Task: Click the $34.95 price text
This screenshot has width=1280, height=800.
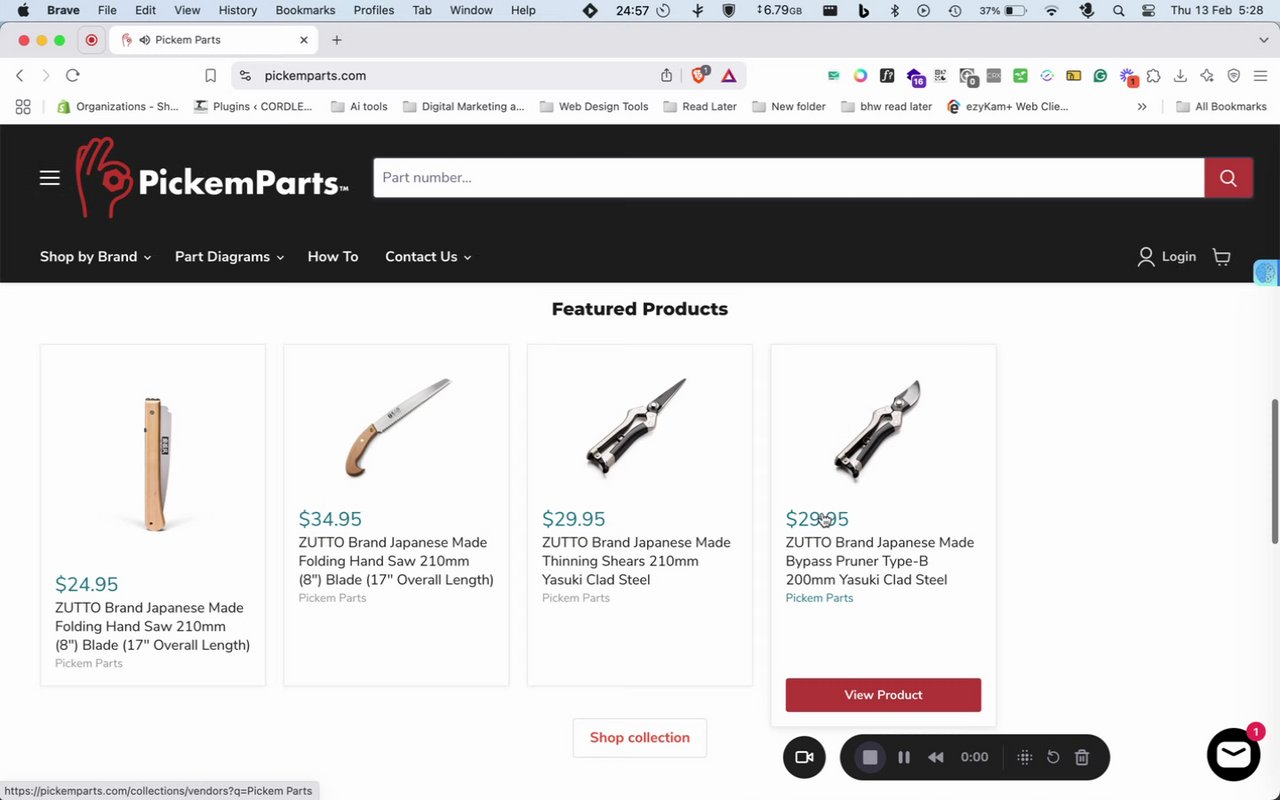Action: pos(330,519)
